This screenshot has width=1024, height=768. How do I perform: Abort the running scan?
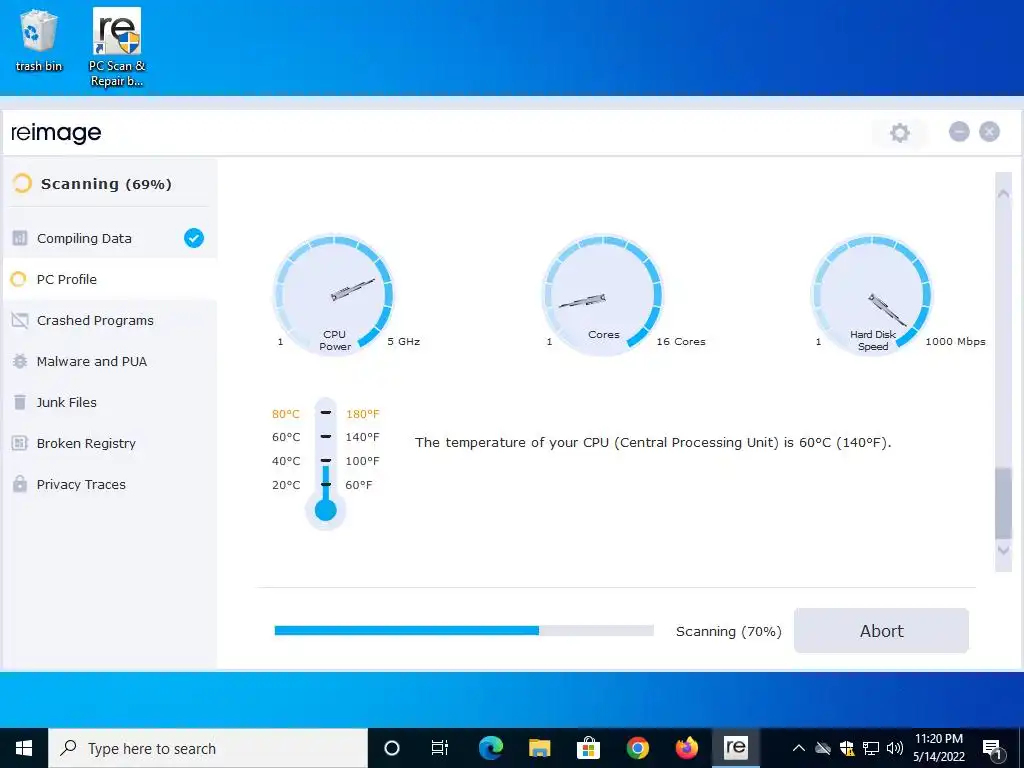click(x=881, y=631)
